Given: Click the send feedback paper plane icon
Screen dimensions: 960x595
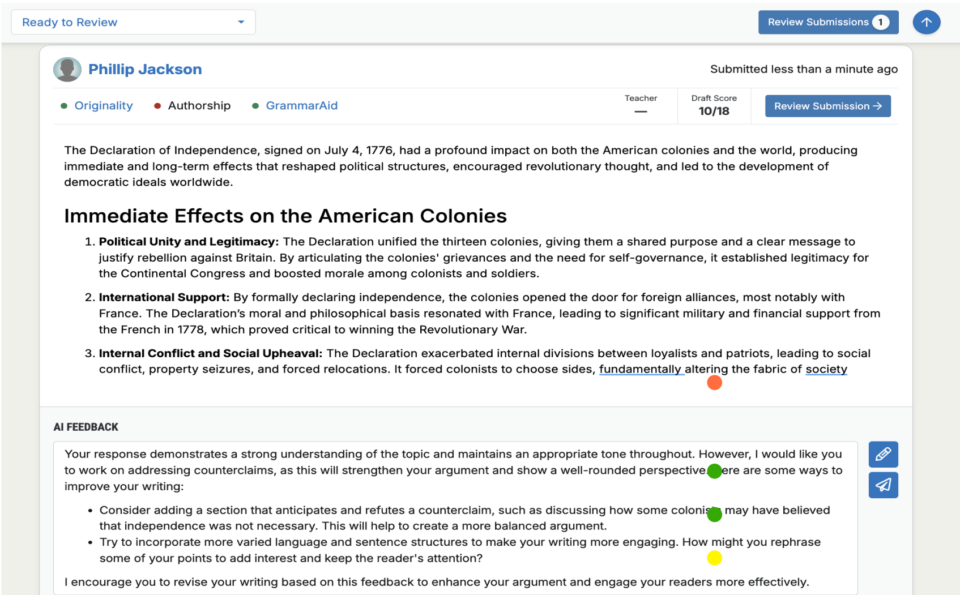Looking at the screenshot, I should (x=883, y=485).
